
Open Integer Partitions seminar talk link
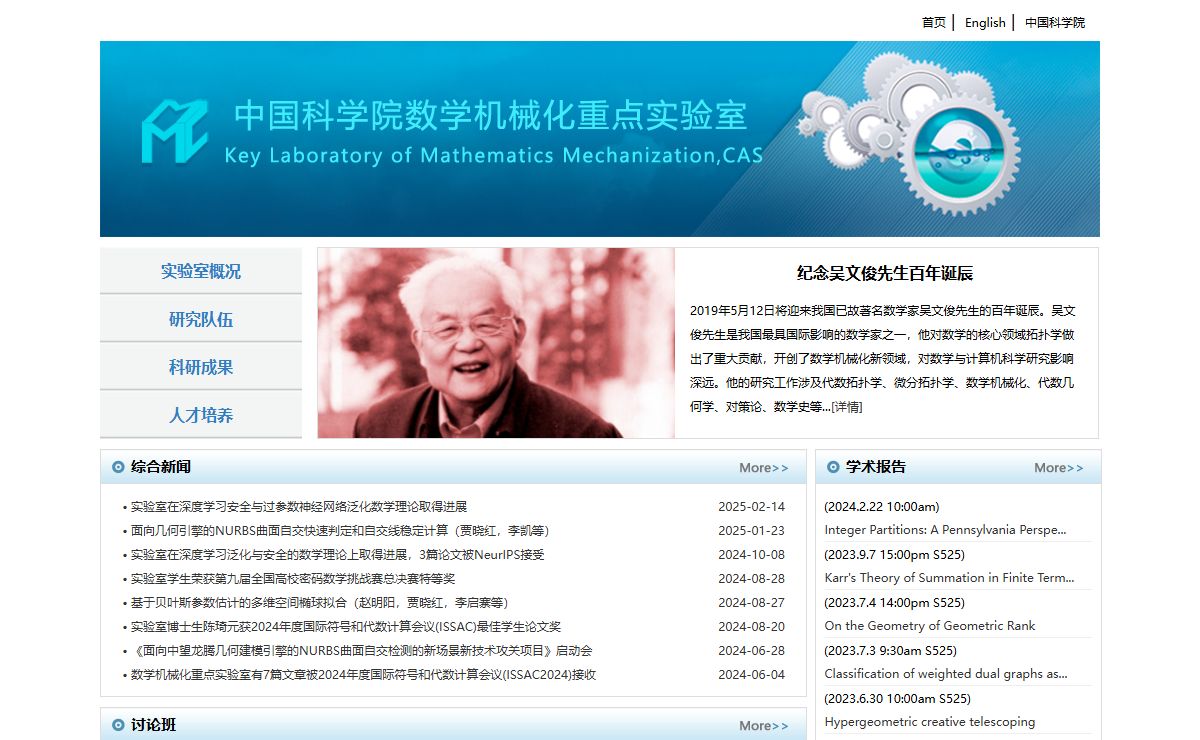point(945,530)
